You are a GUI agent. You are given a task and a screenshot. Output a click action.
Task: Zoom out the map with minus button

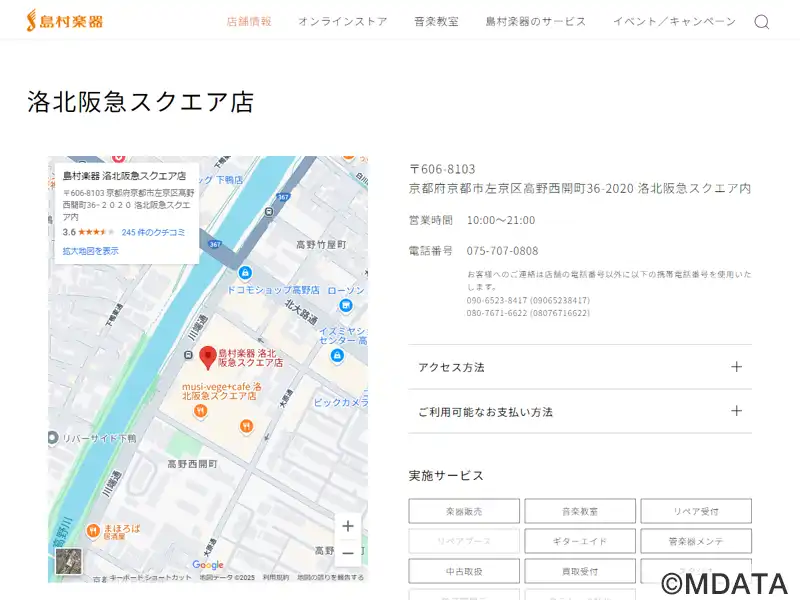pyautogui.click(x=348, y=553)
